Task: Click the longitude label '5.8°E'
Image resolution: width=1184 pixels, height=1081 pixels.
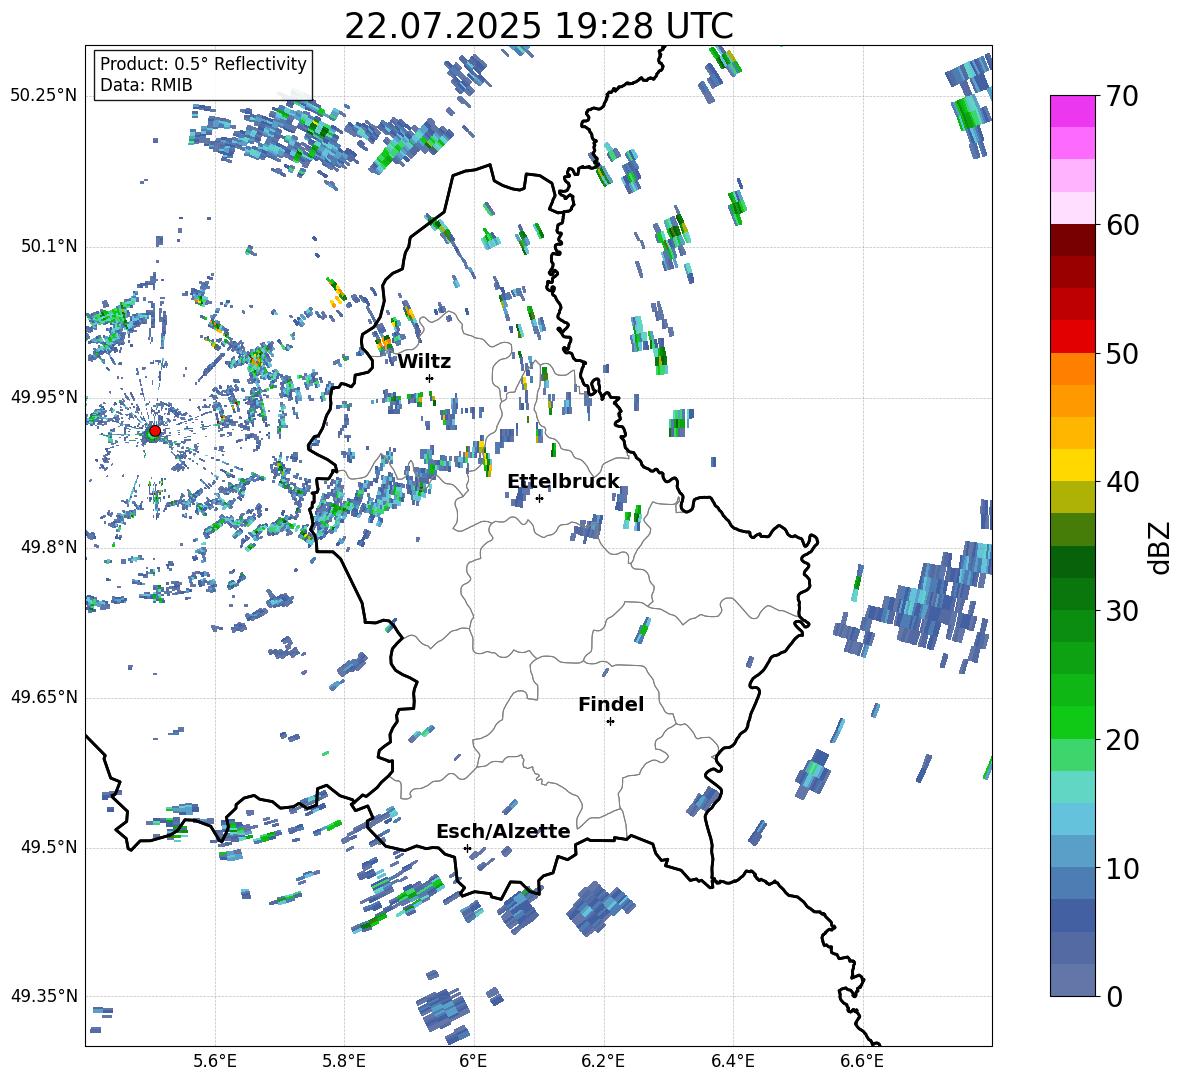Action: (x=344, y=1061)
